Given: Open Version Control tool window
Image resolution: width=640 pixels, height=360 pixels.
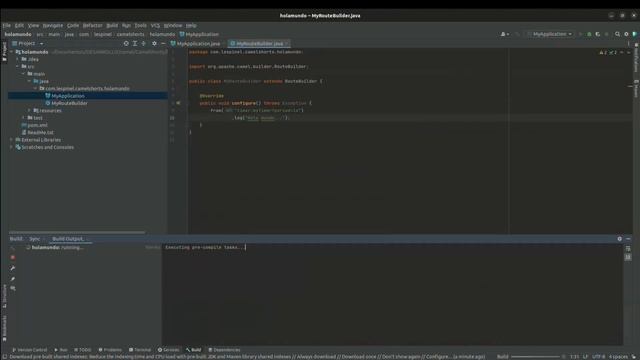Looking at the screenshot, I should click(x=29, y=350).
